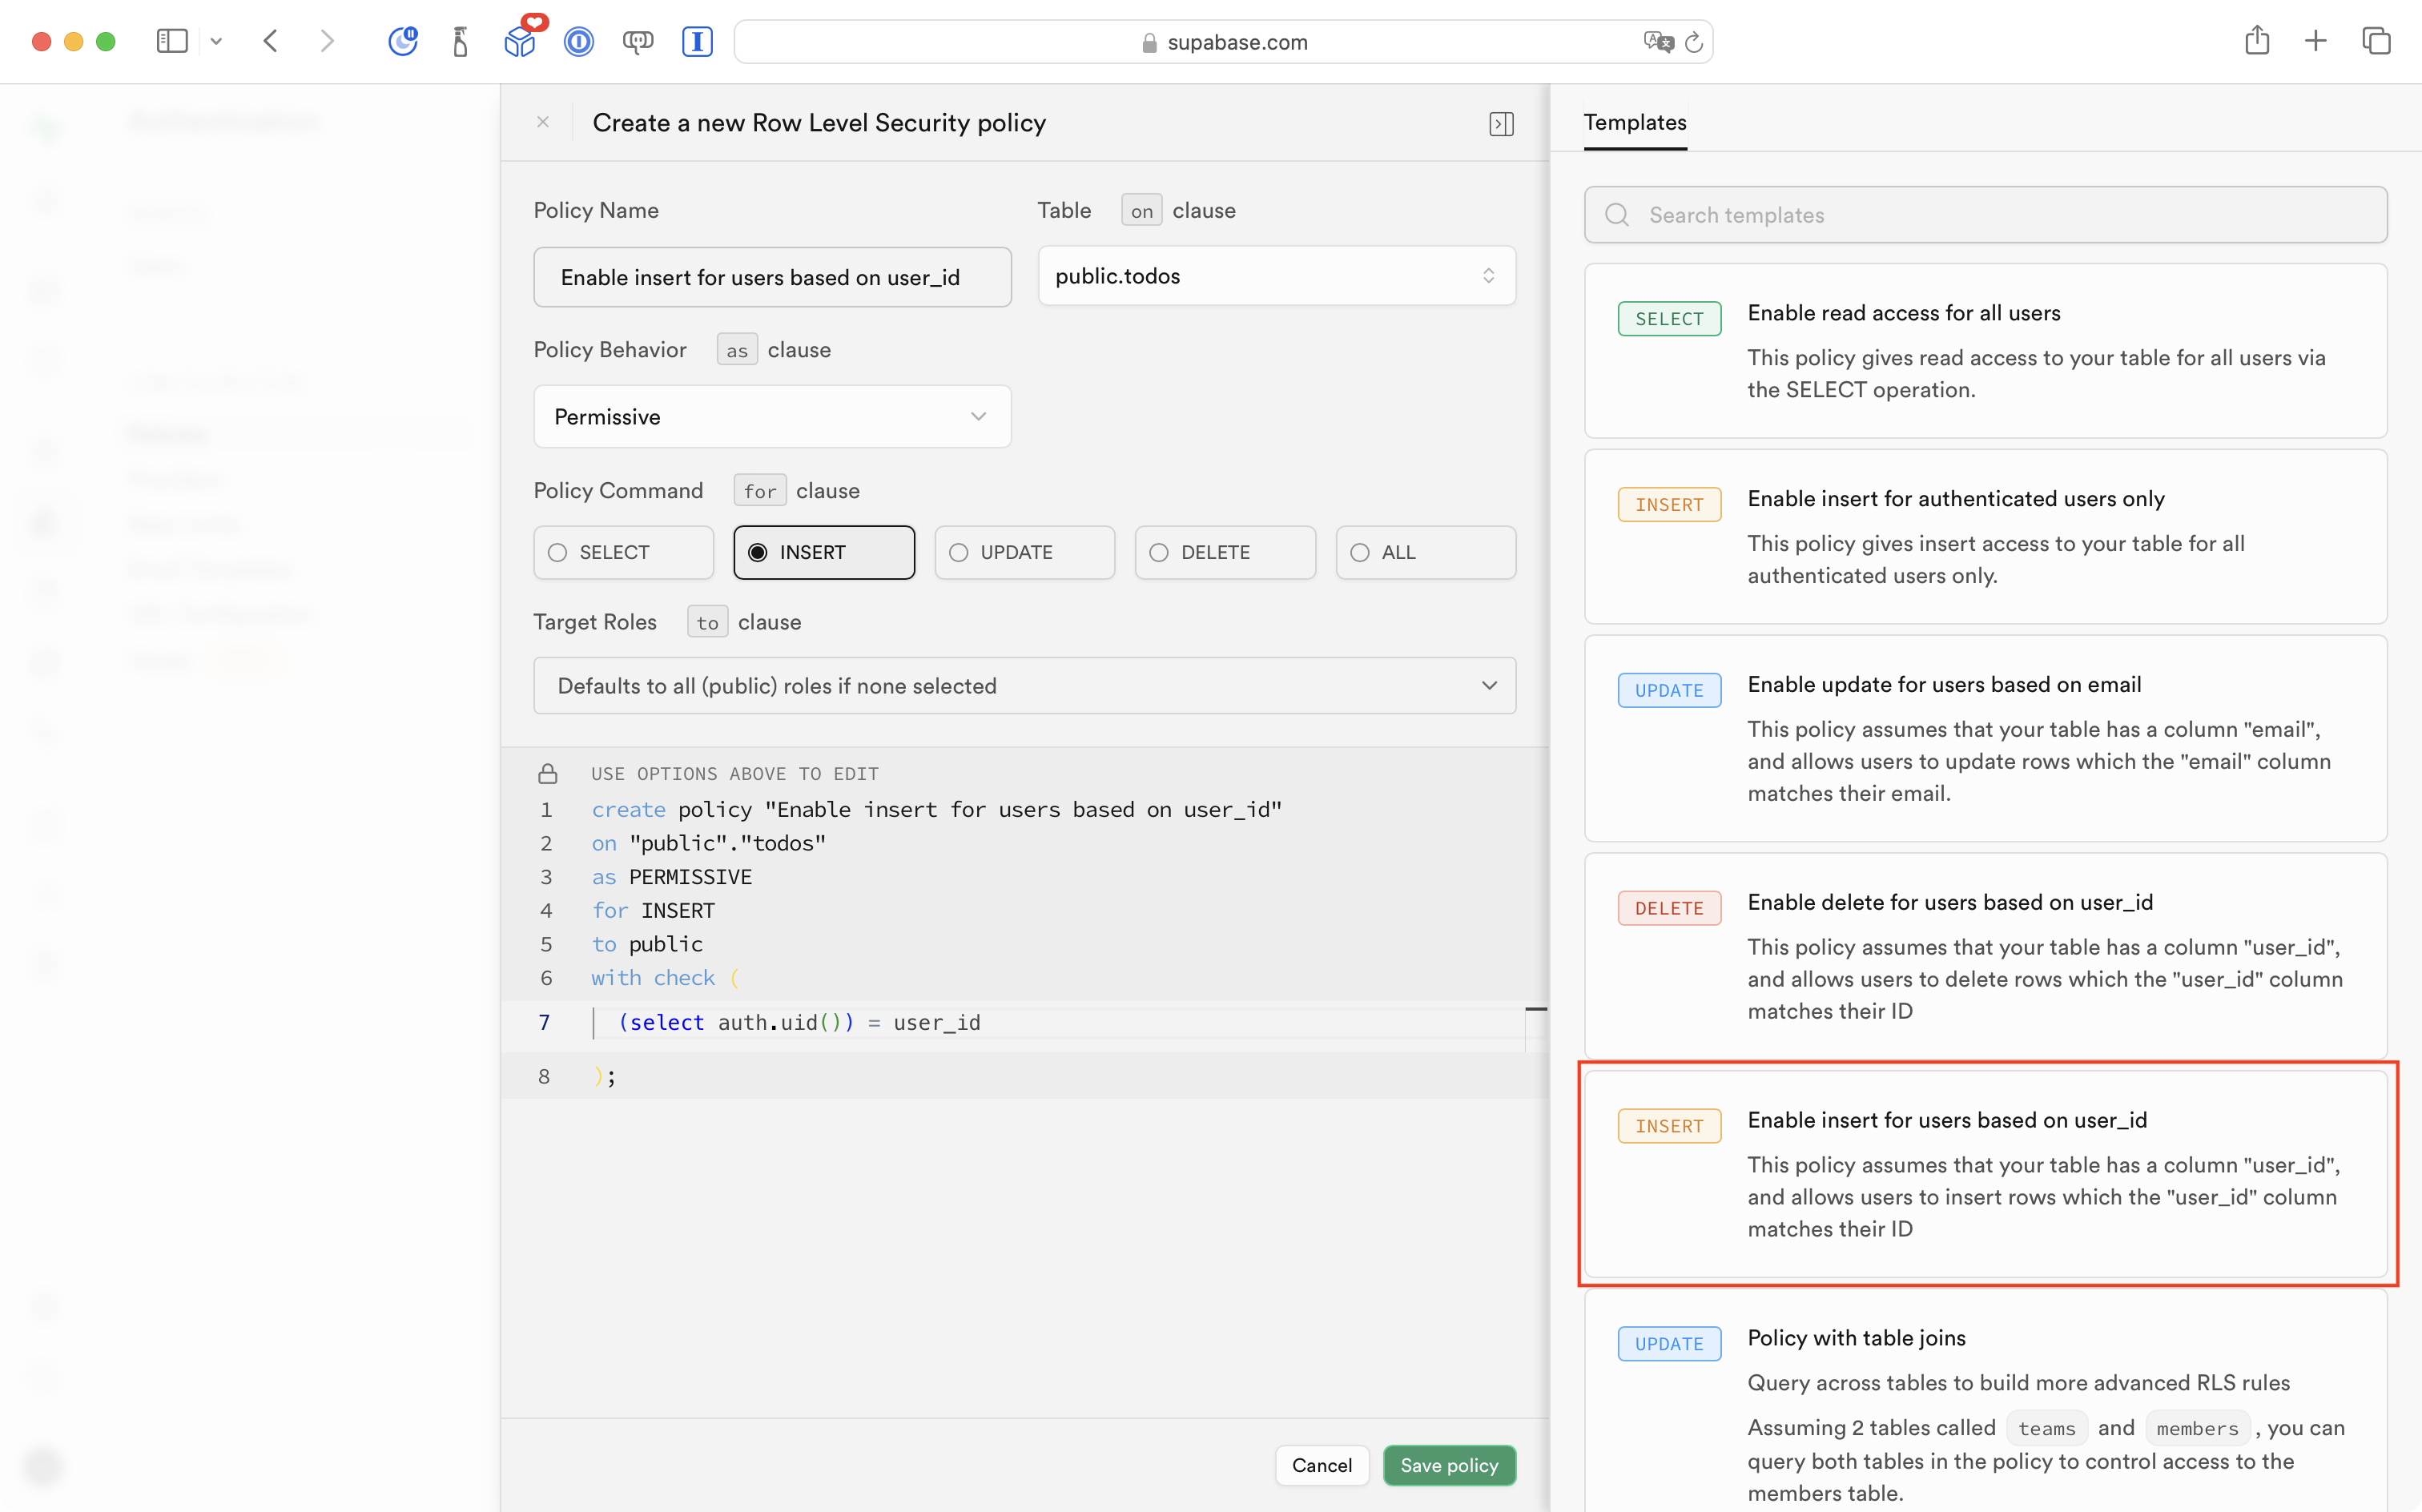Open a new Safari tab
This screenshot has width=2422, height=1512.
point(2315,41)
